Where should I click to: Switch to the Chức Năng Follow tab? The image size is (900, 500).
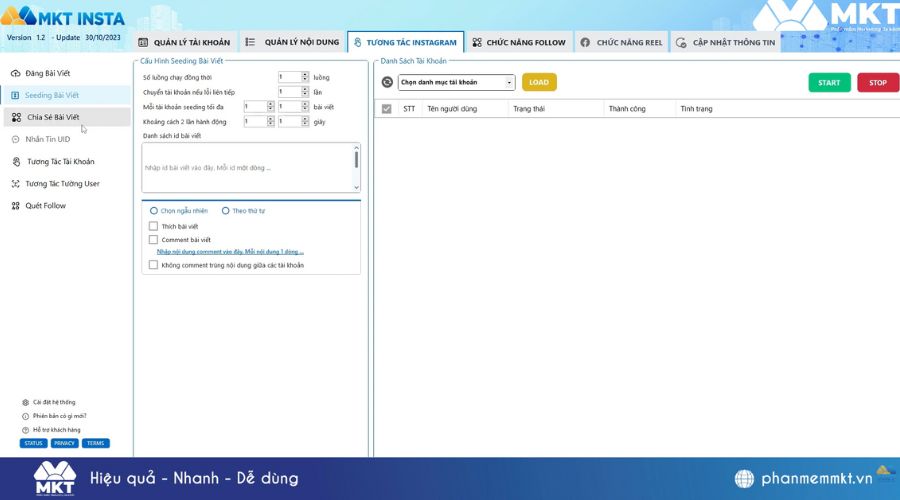click(x=518, y=42)
